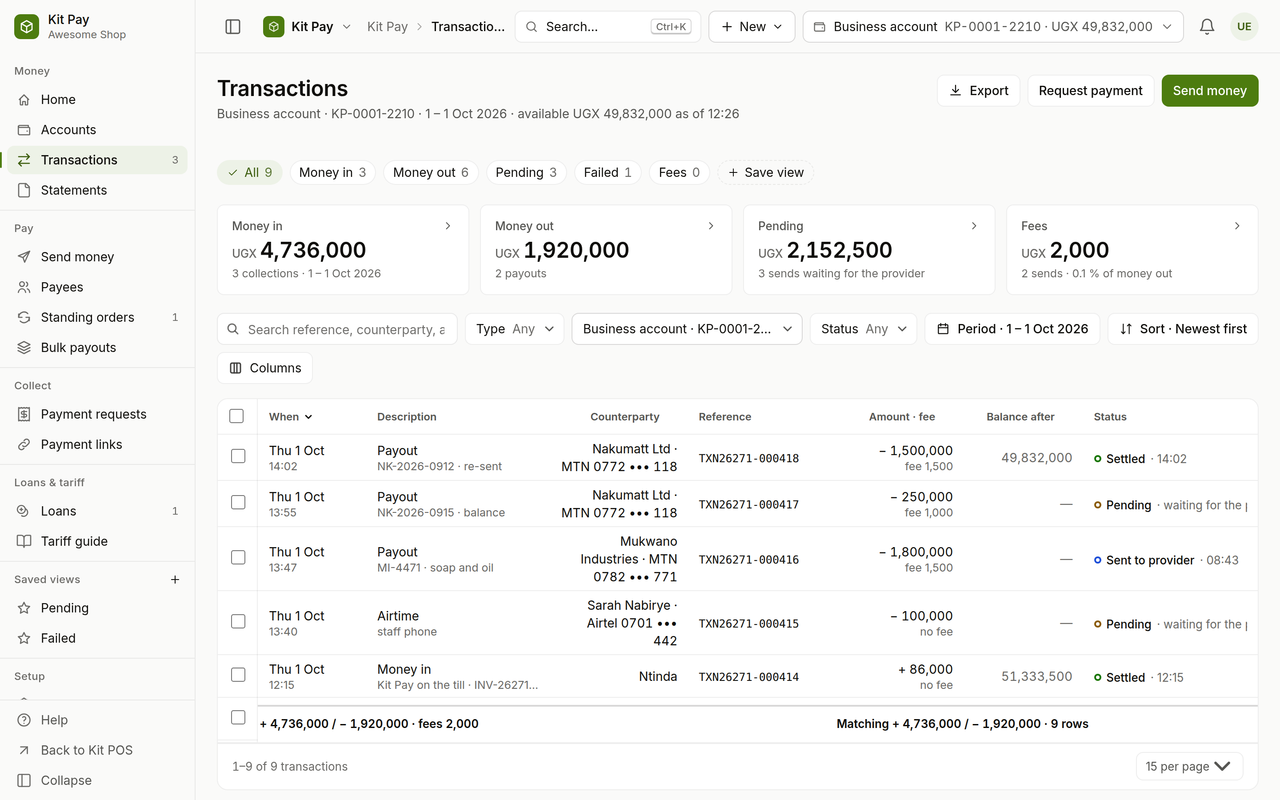This screenshot has height=800, width=1280.
Task: Expand the New menu dropdown
Action: [x=752, y=27]
